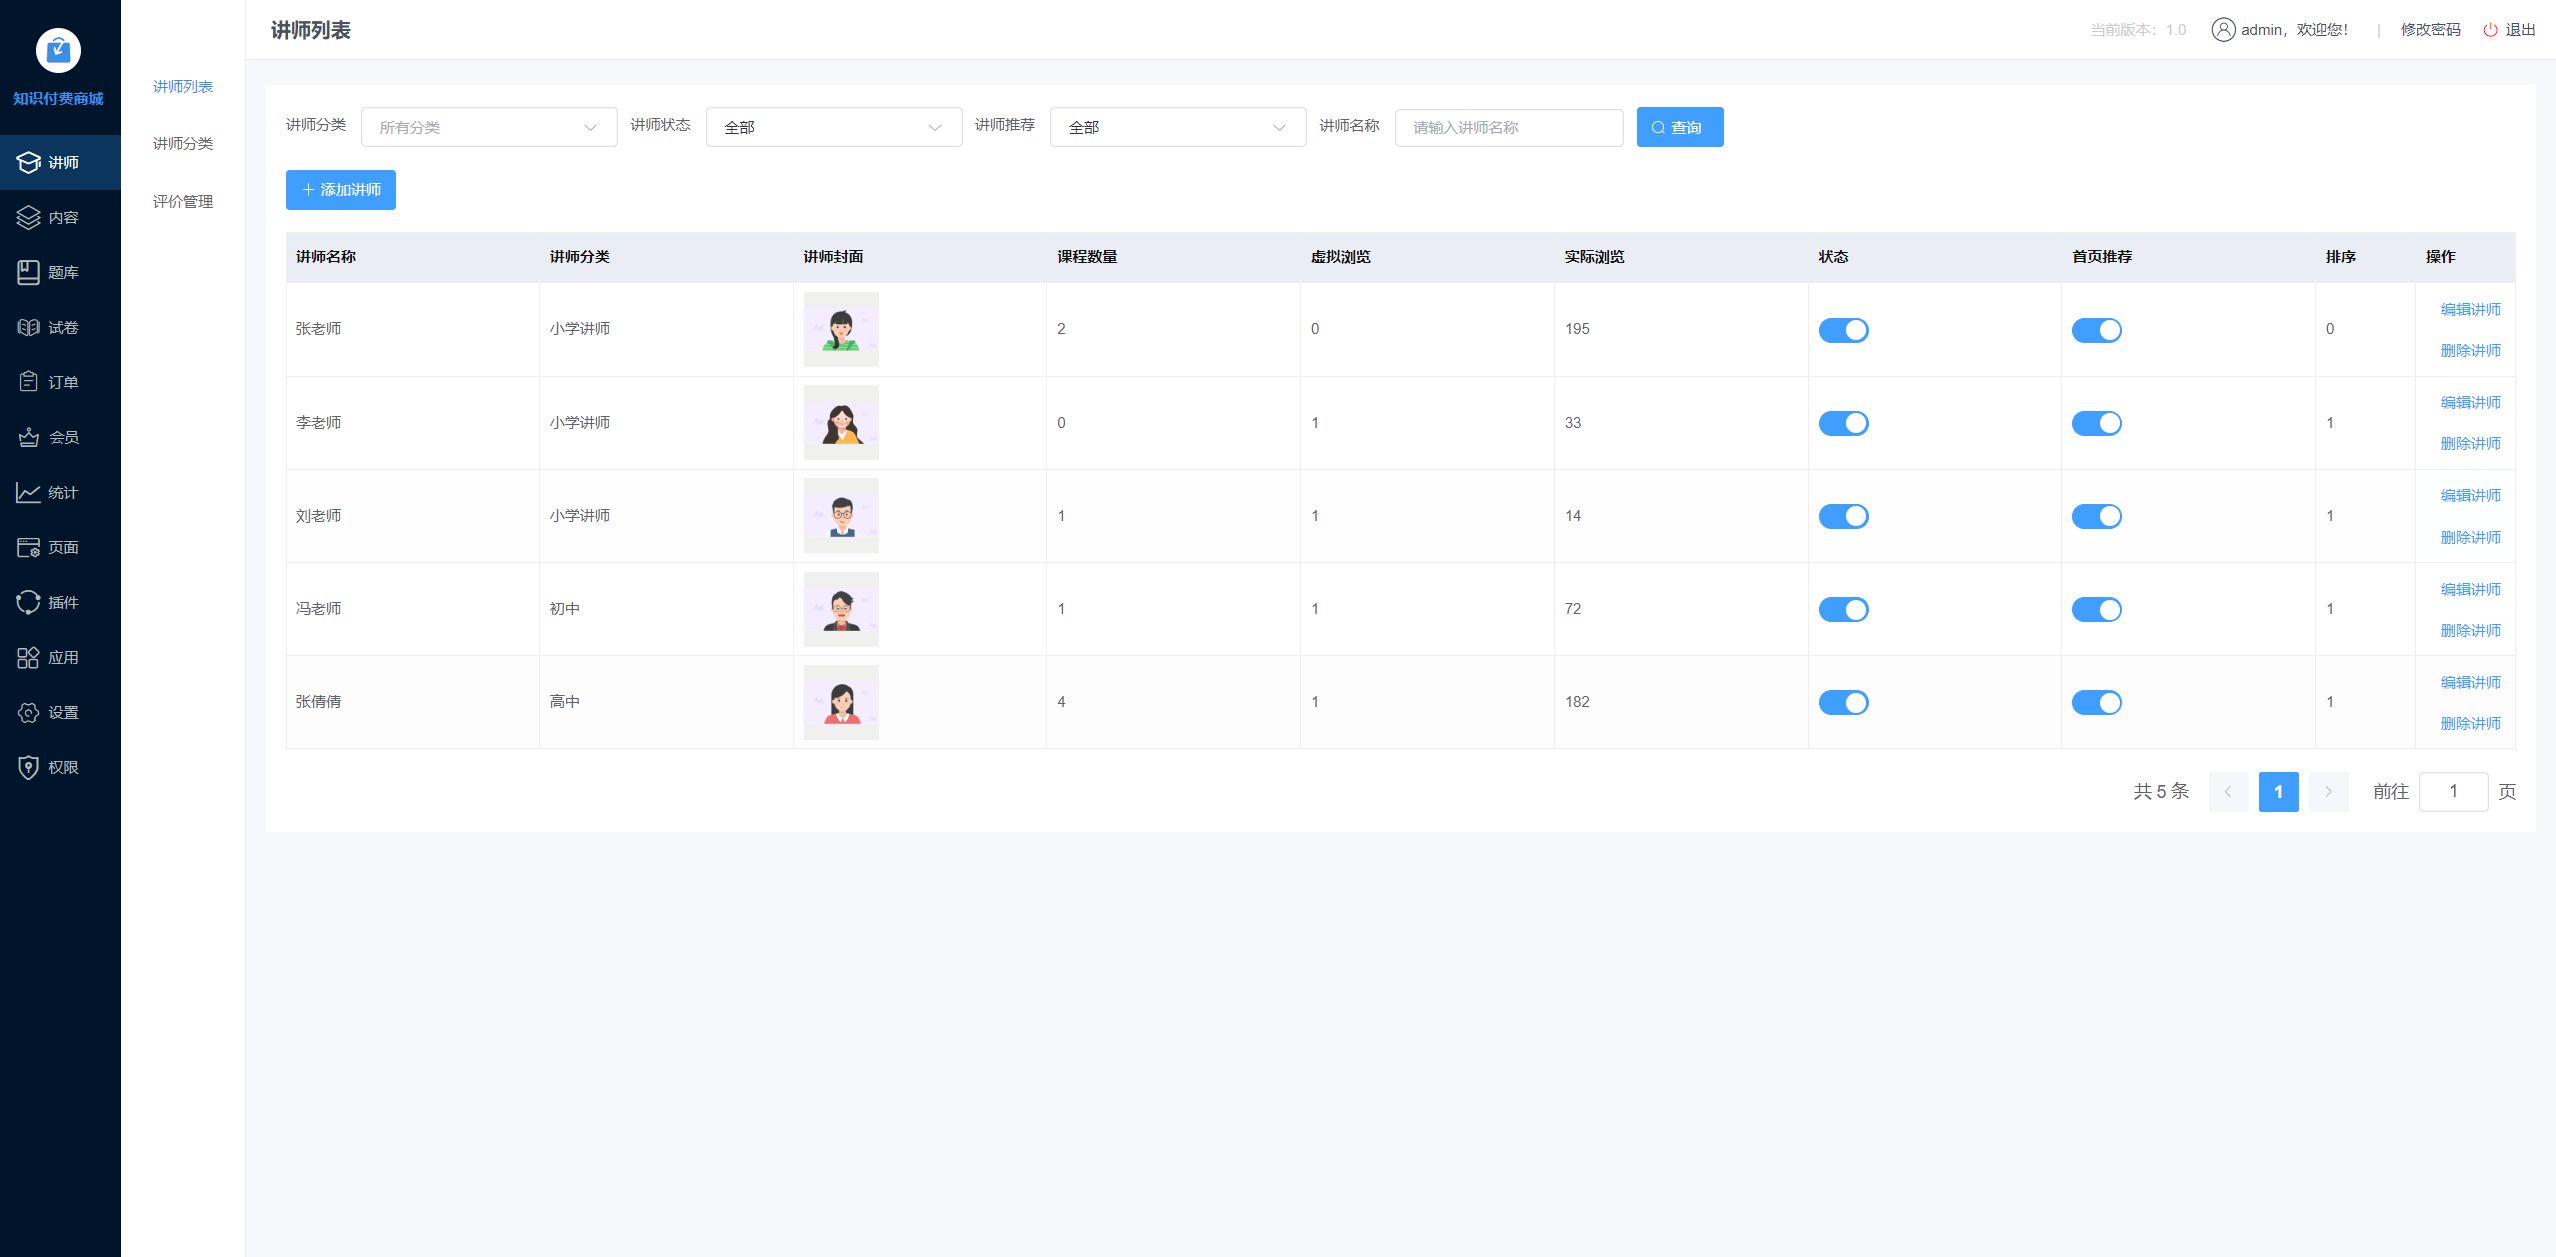The image size is (2556, 1257).
Task: Click the 权限 shield icon
Action: tap(29, 767)
